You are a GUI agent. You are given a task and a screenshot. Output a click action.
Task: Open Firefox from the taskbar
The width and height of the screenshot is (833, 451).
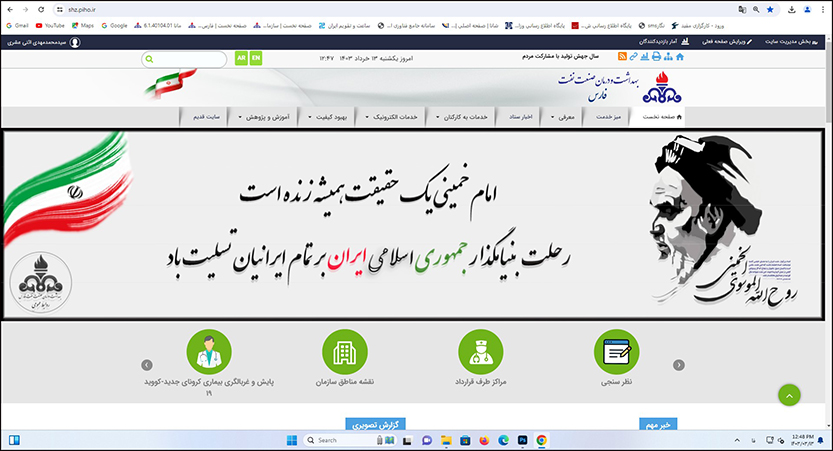(x=484, y=440)
